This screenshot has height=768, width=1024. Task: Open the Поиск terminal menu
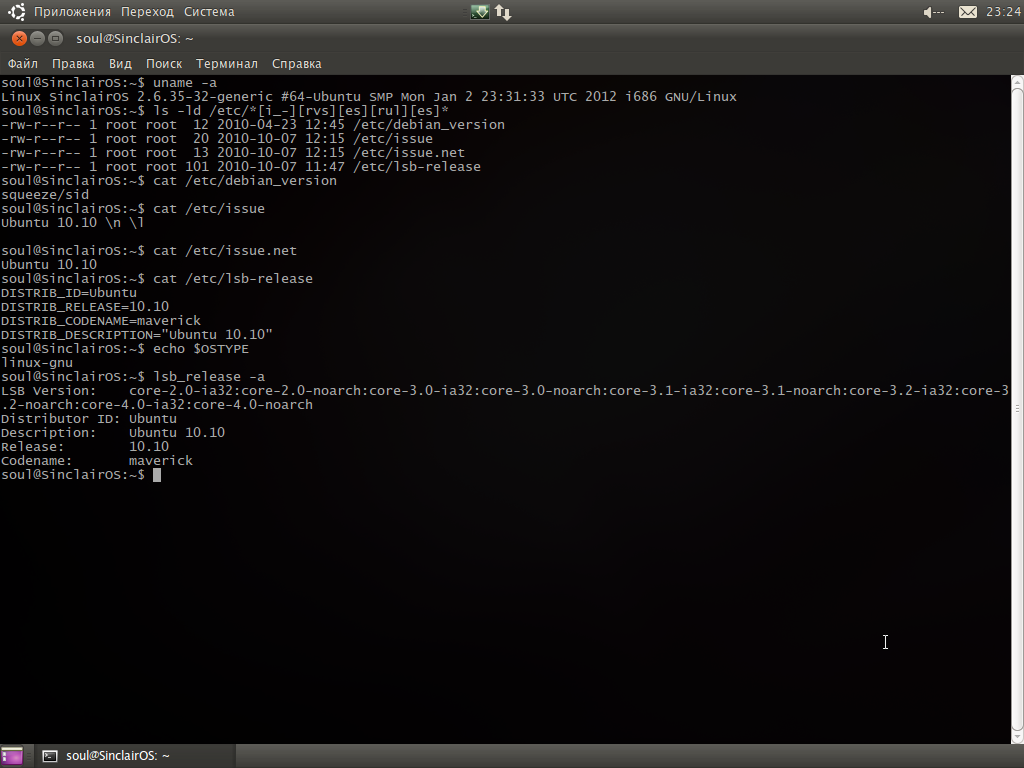pos(164,63)
